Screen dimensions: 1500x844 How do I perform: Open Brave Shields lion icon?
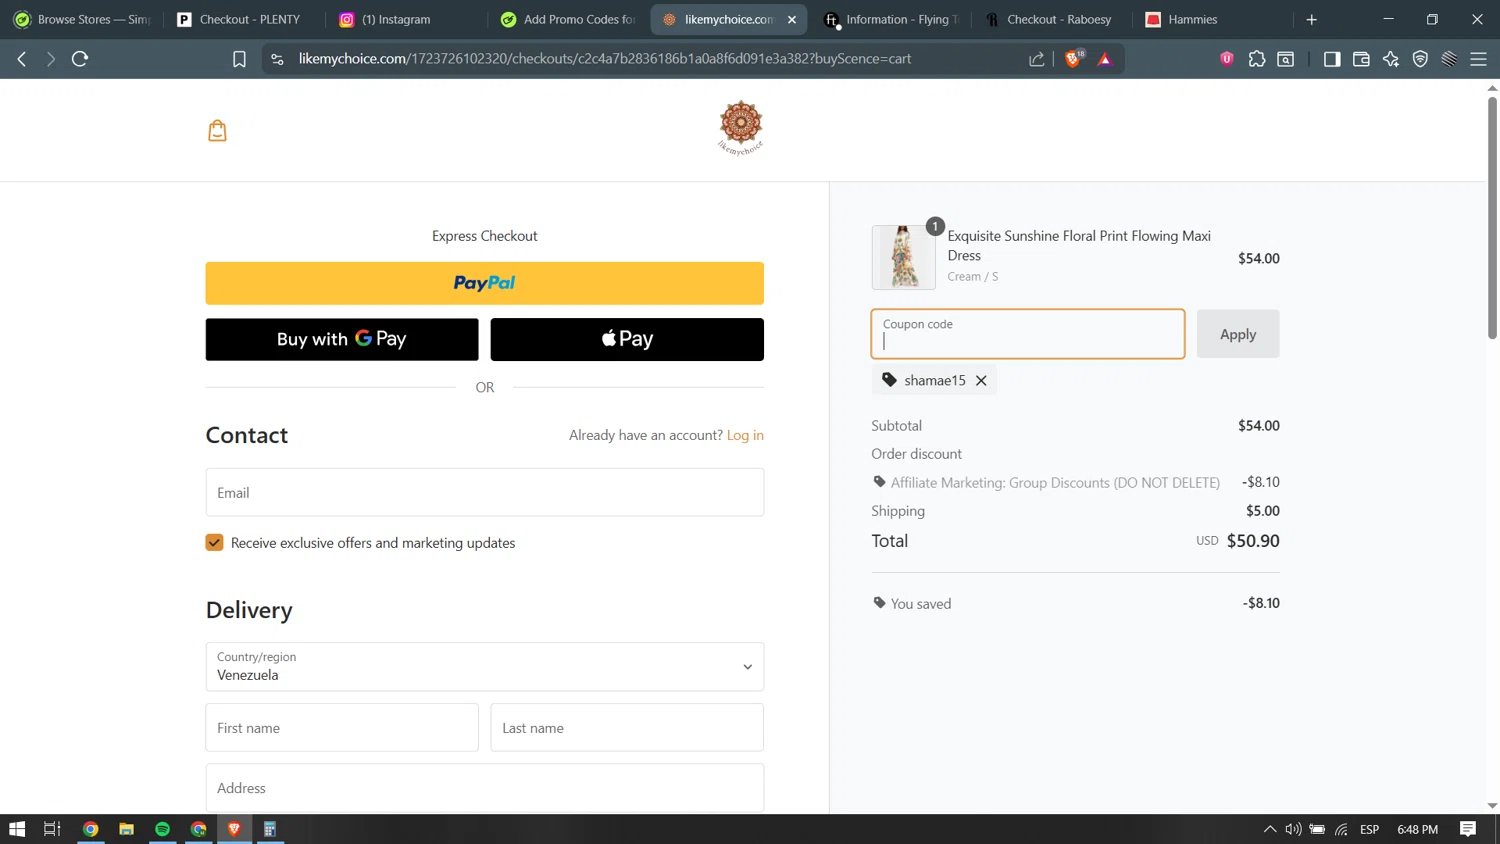click(1074, 59)
